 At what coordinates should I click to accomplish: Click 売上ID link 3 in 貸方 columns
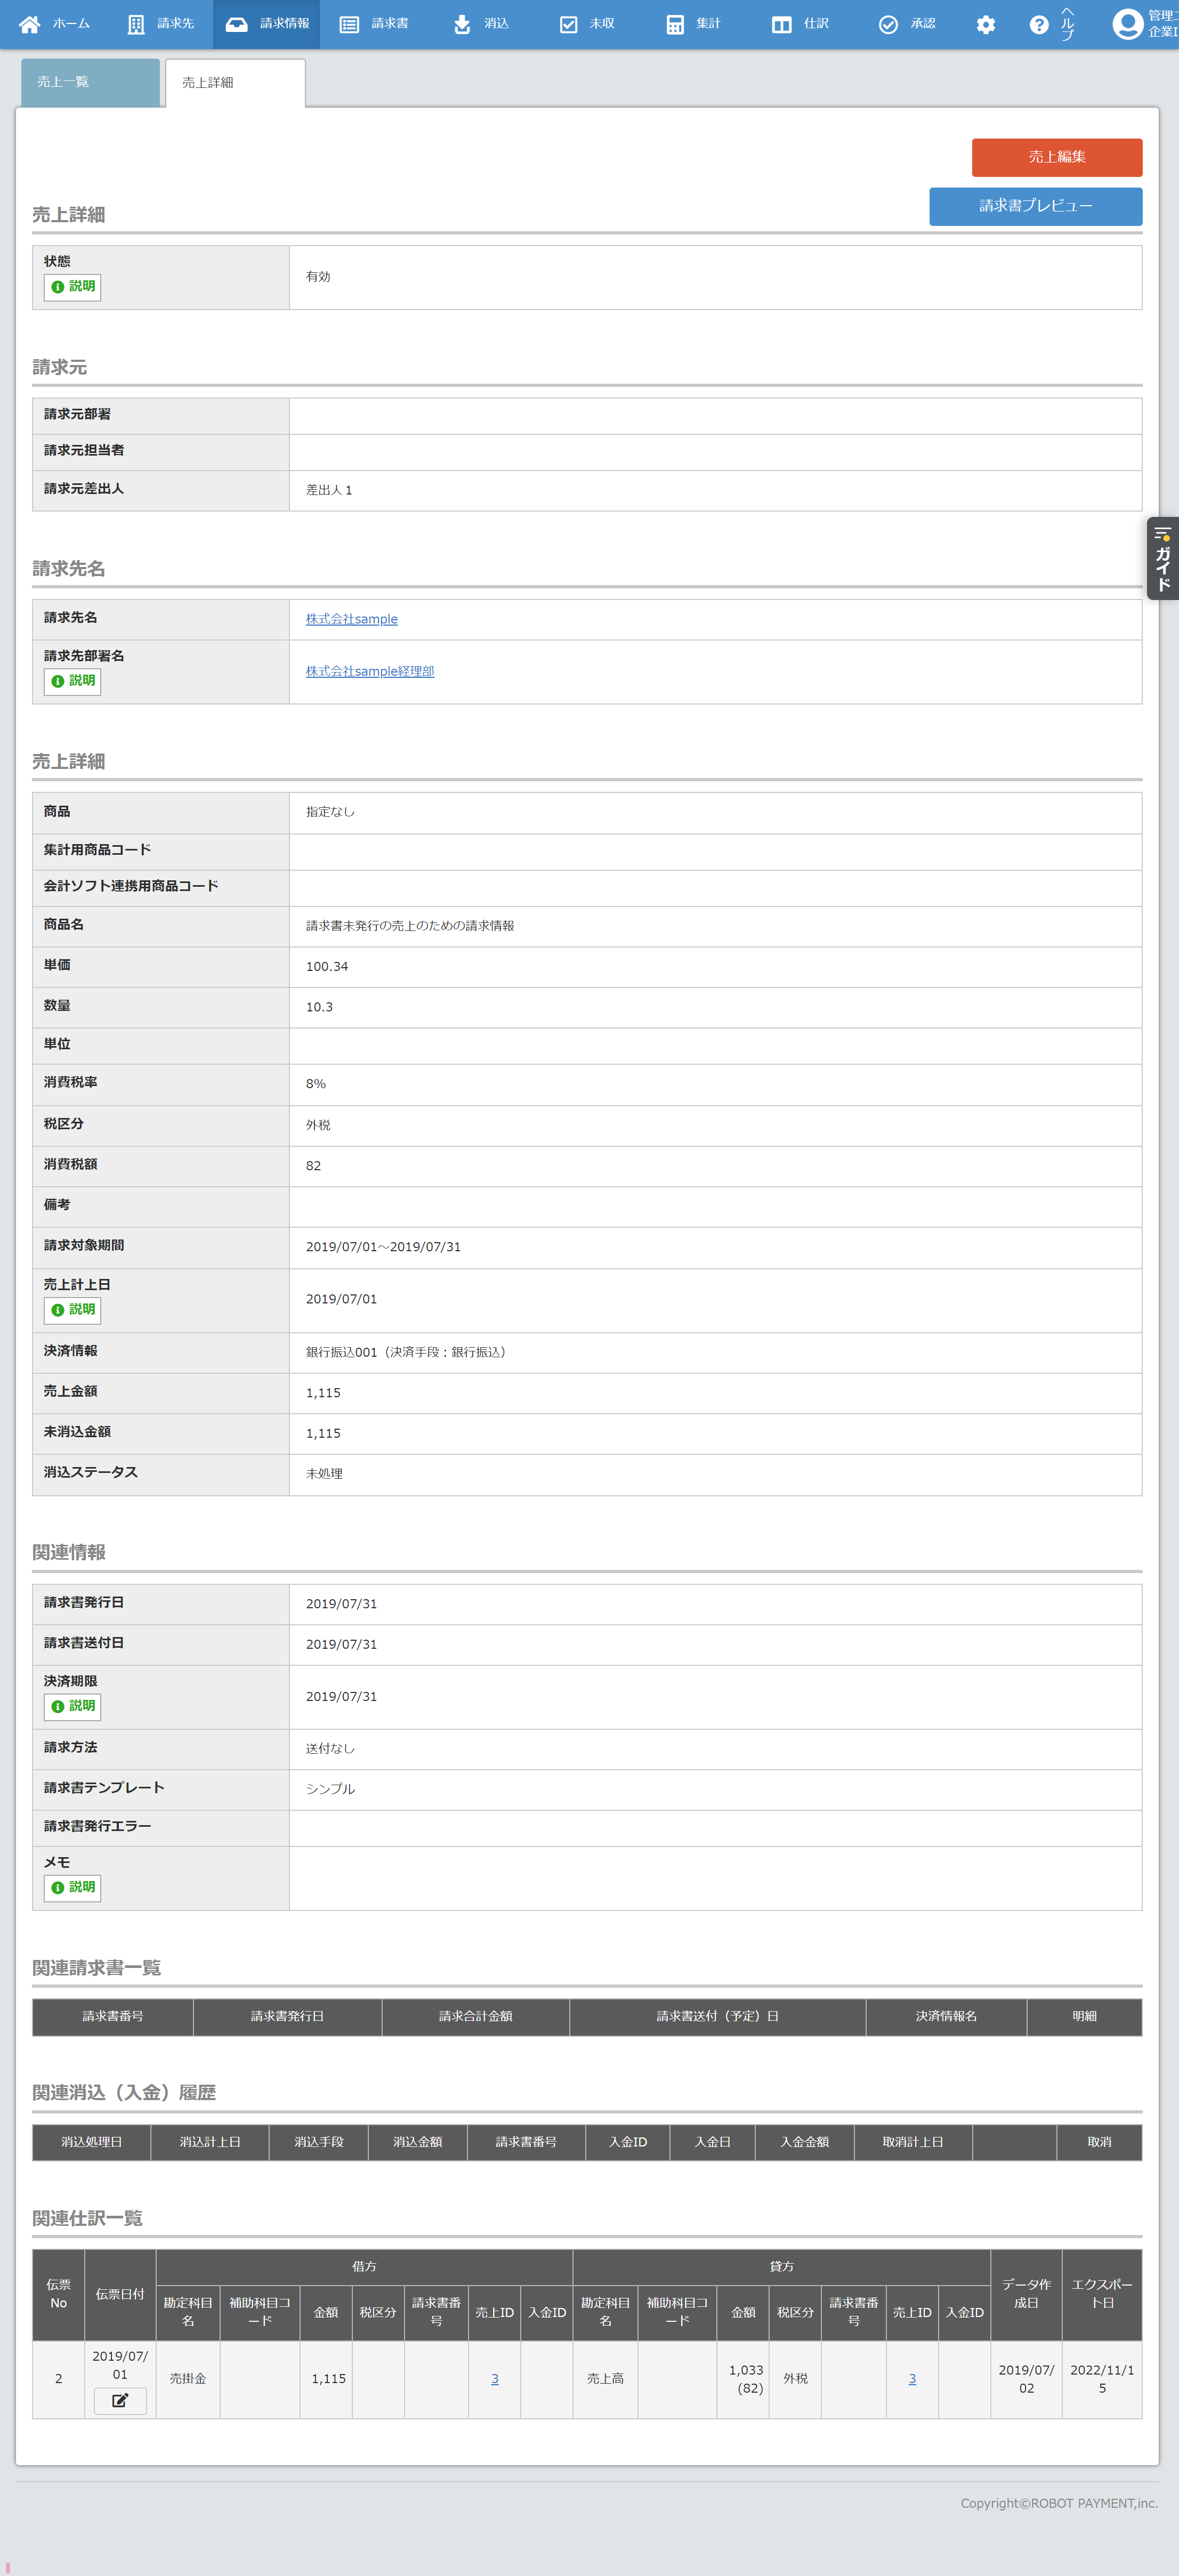point(912,2380)
